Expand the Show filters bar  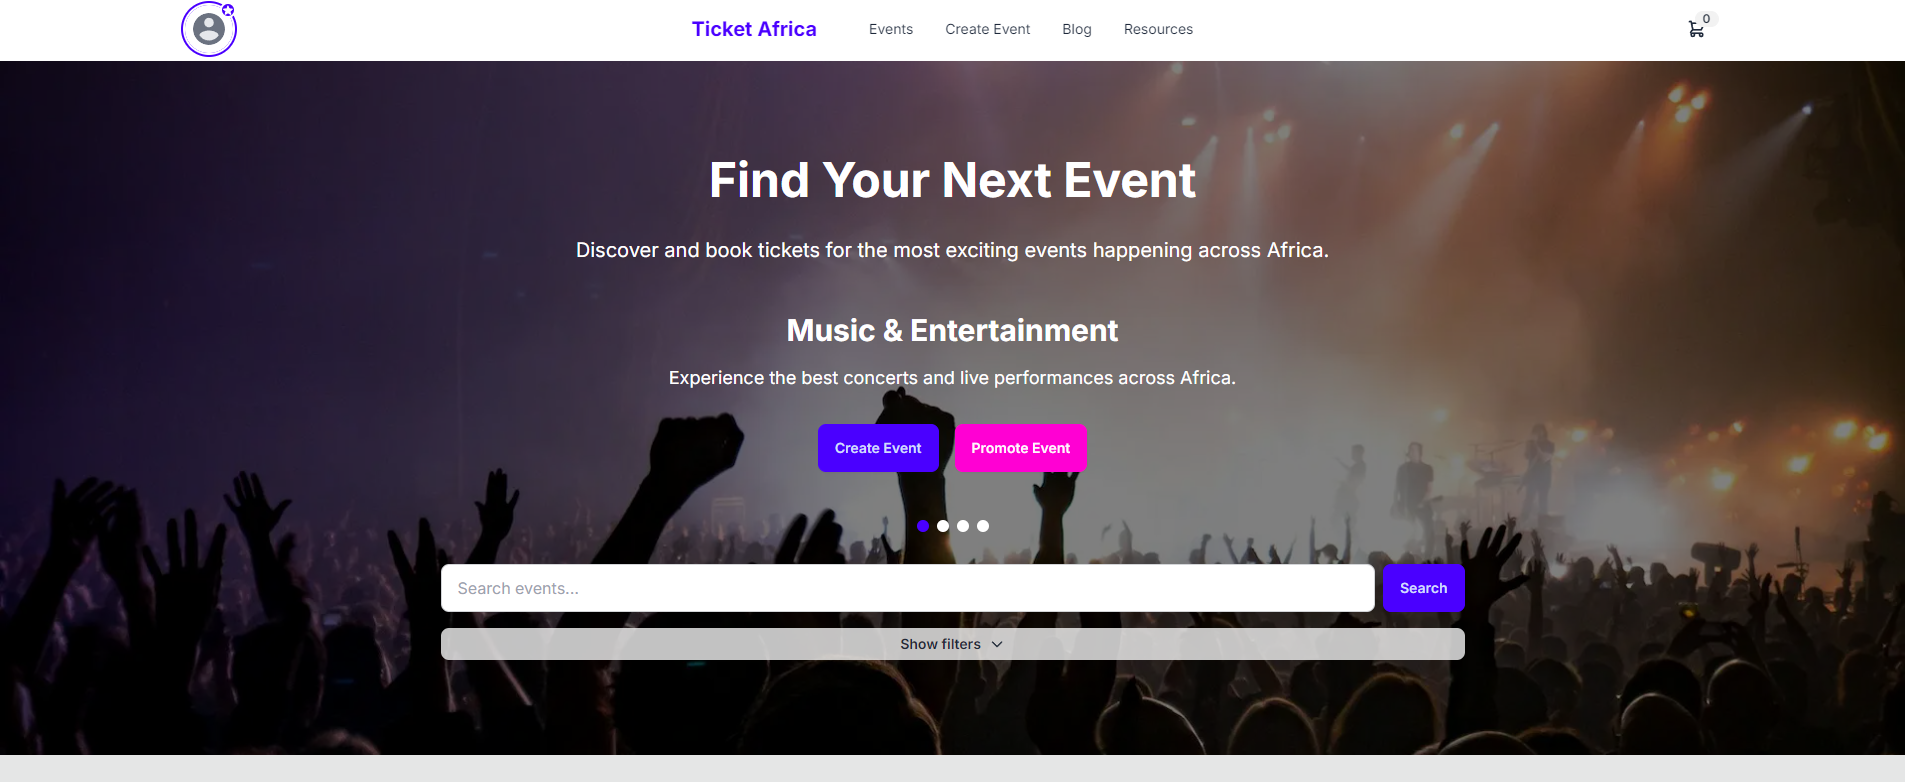[952, 644]
